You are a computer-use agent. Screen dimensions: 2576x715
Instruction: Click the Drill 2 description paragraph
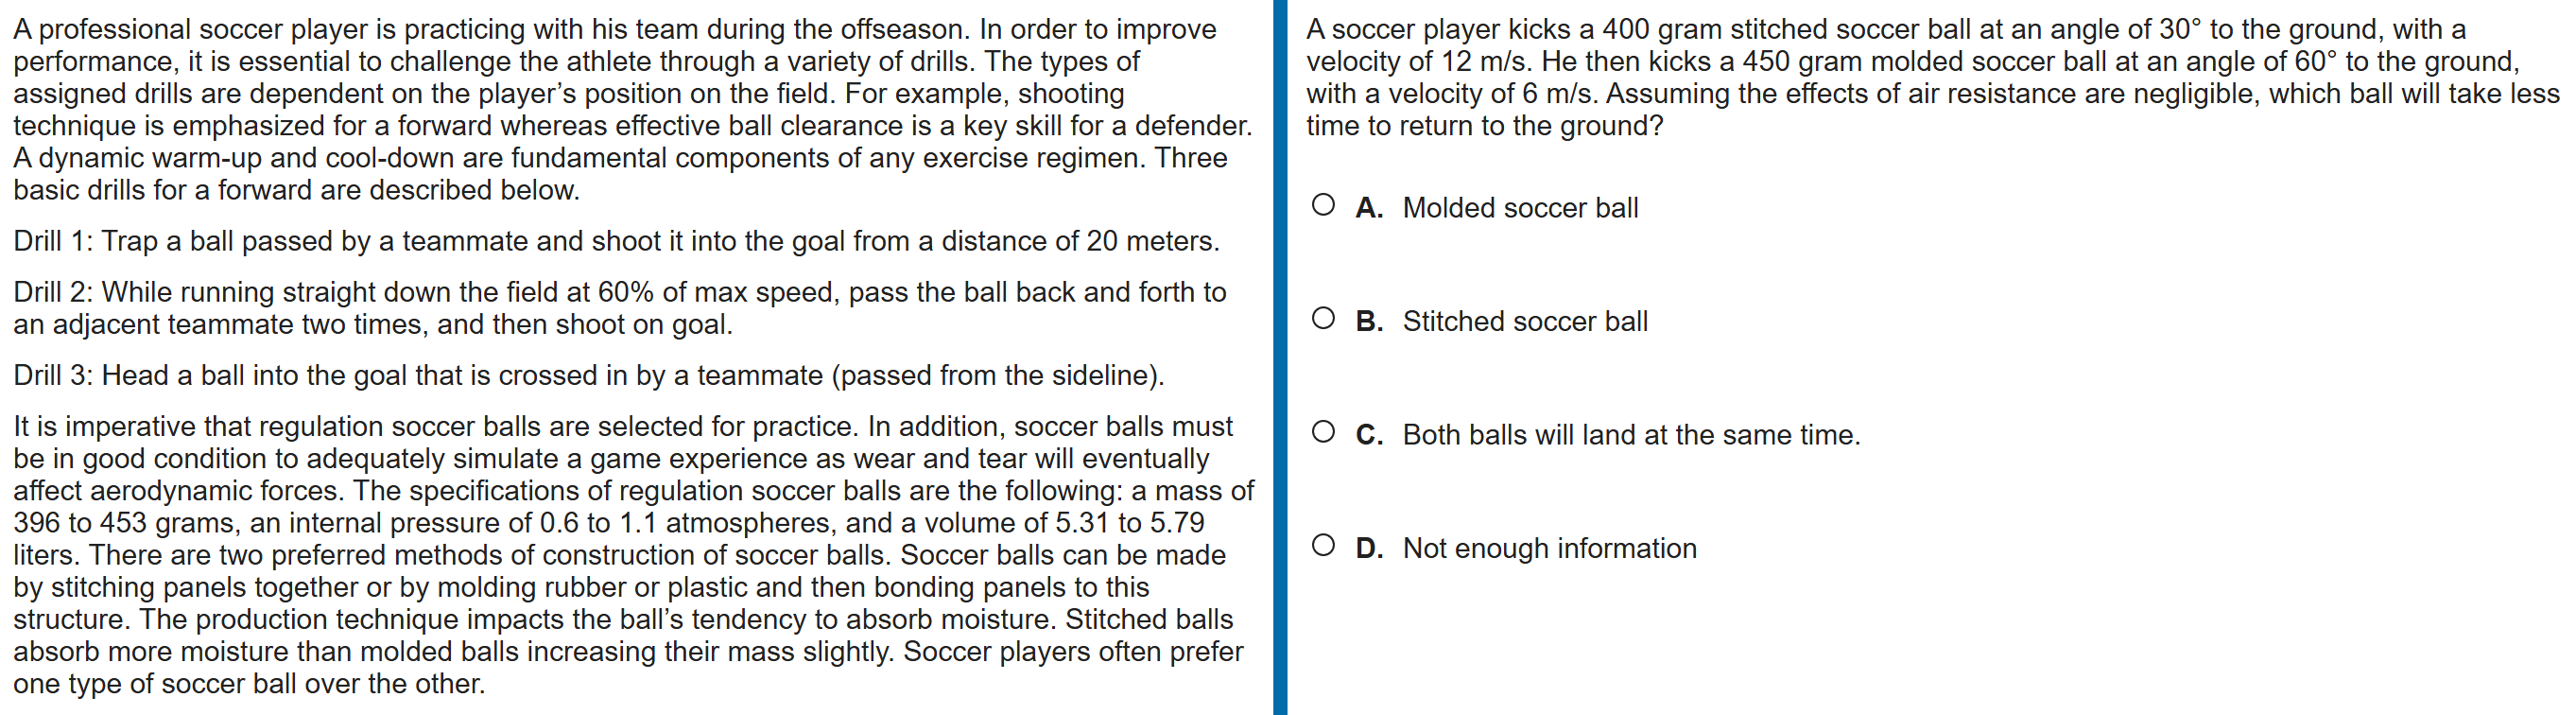[x=620, y=308]
